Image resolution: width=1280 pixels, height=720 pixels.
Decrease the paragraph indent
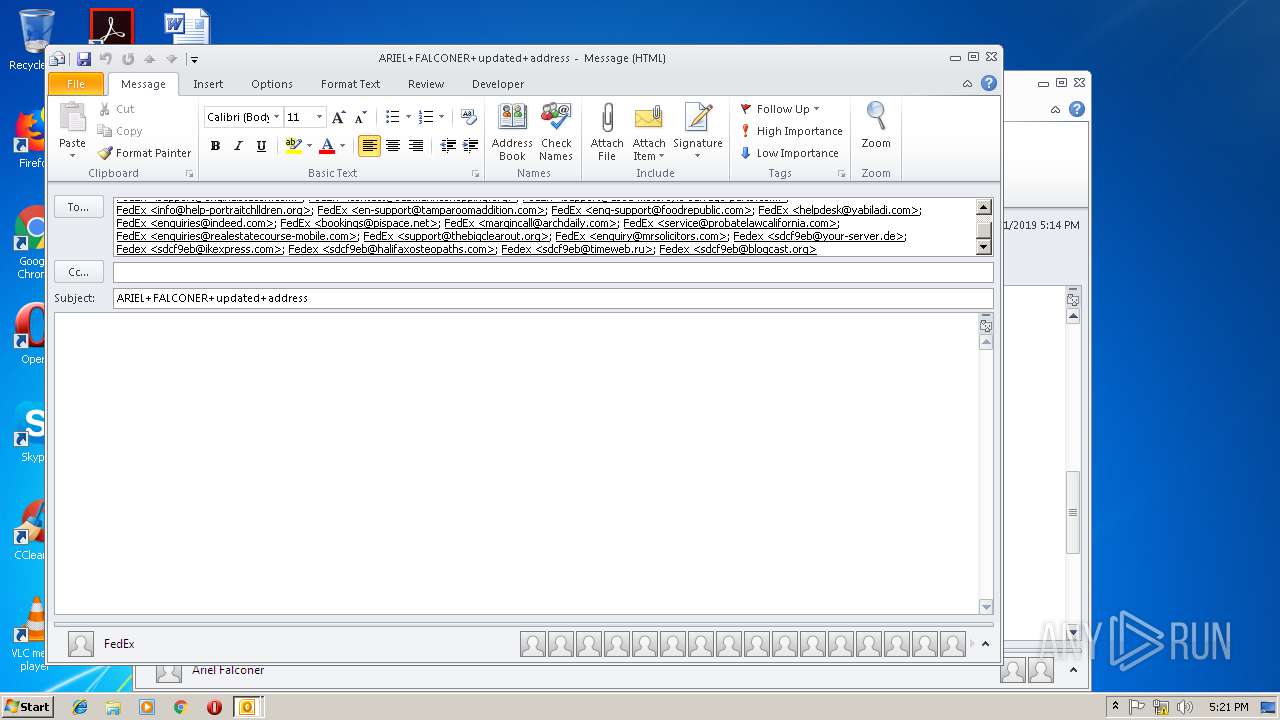pyautogui.click(x=448, y=146)
